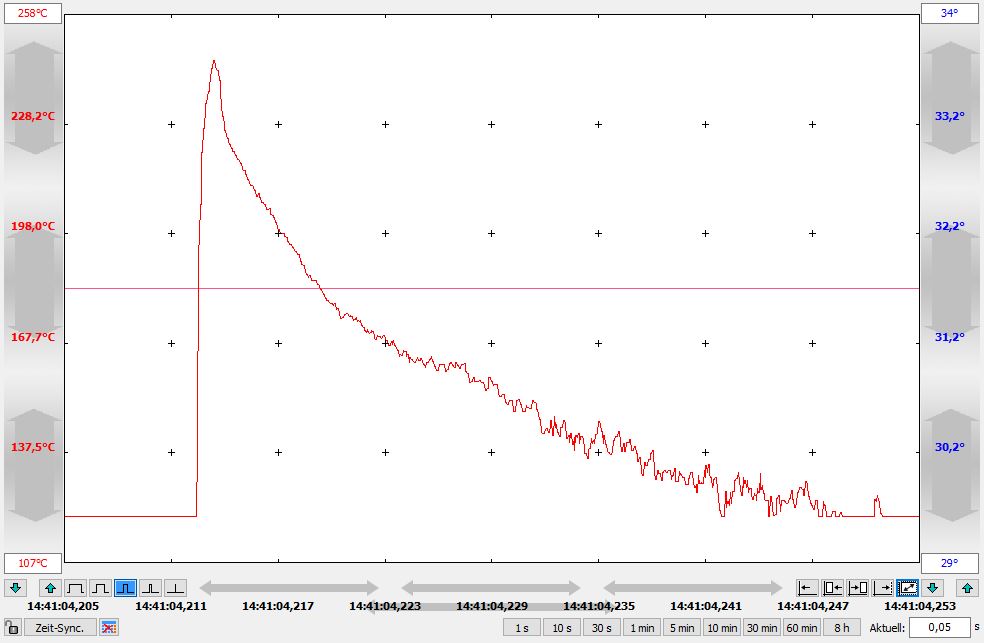Image resolution: width=984 pixels, height=643 pixels.
Task: Click the far bottom-right green up arrow
Action: tap(967, 588)
